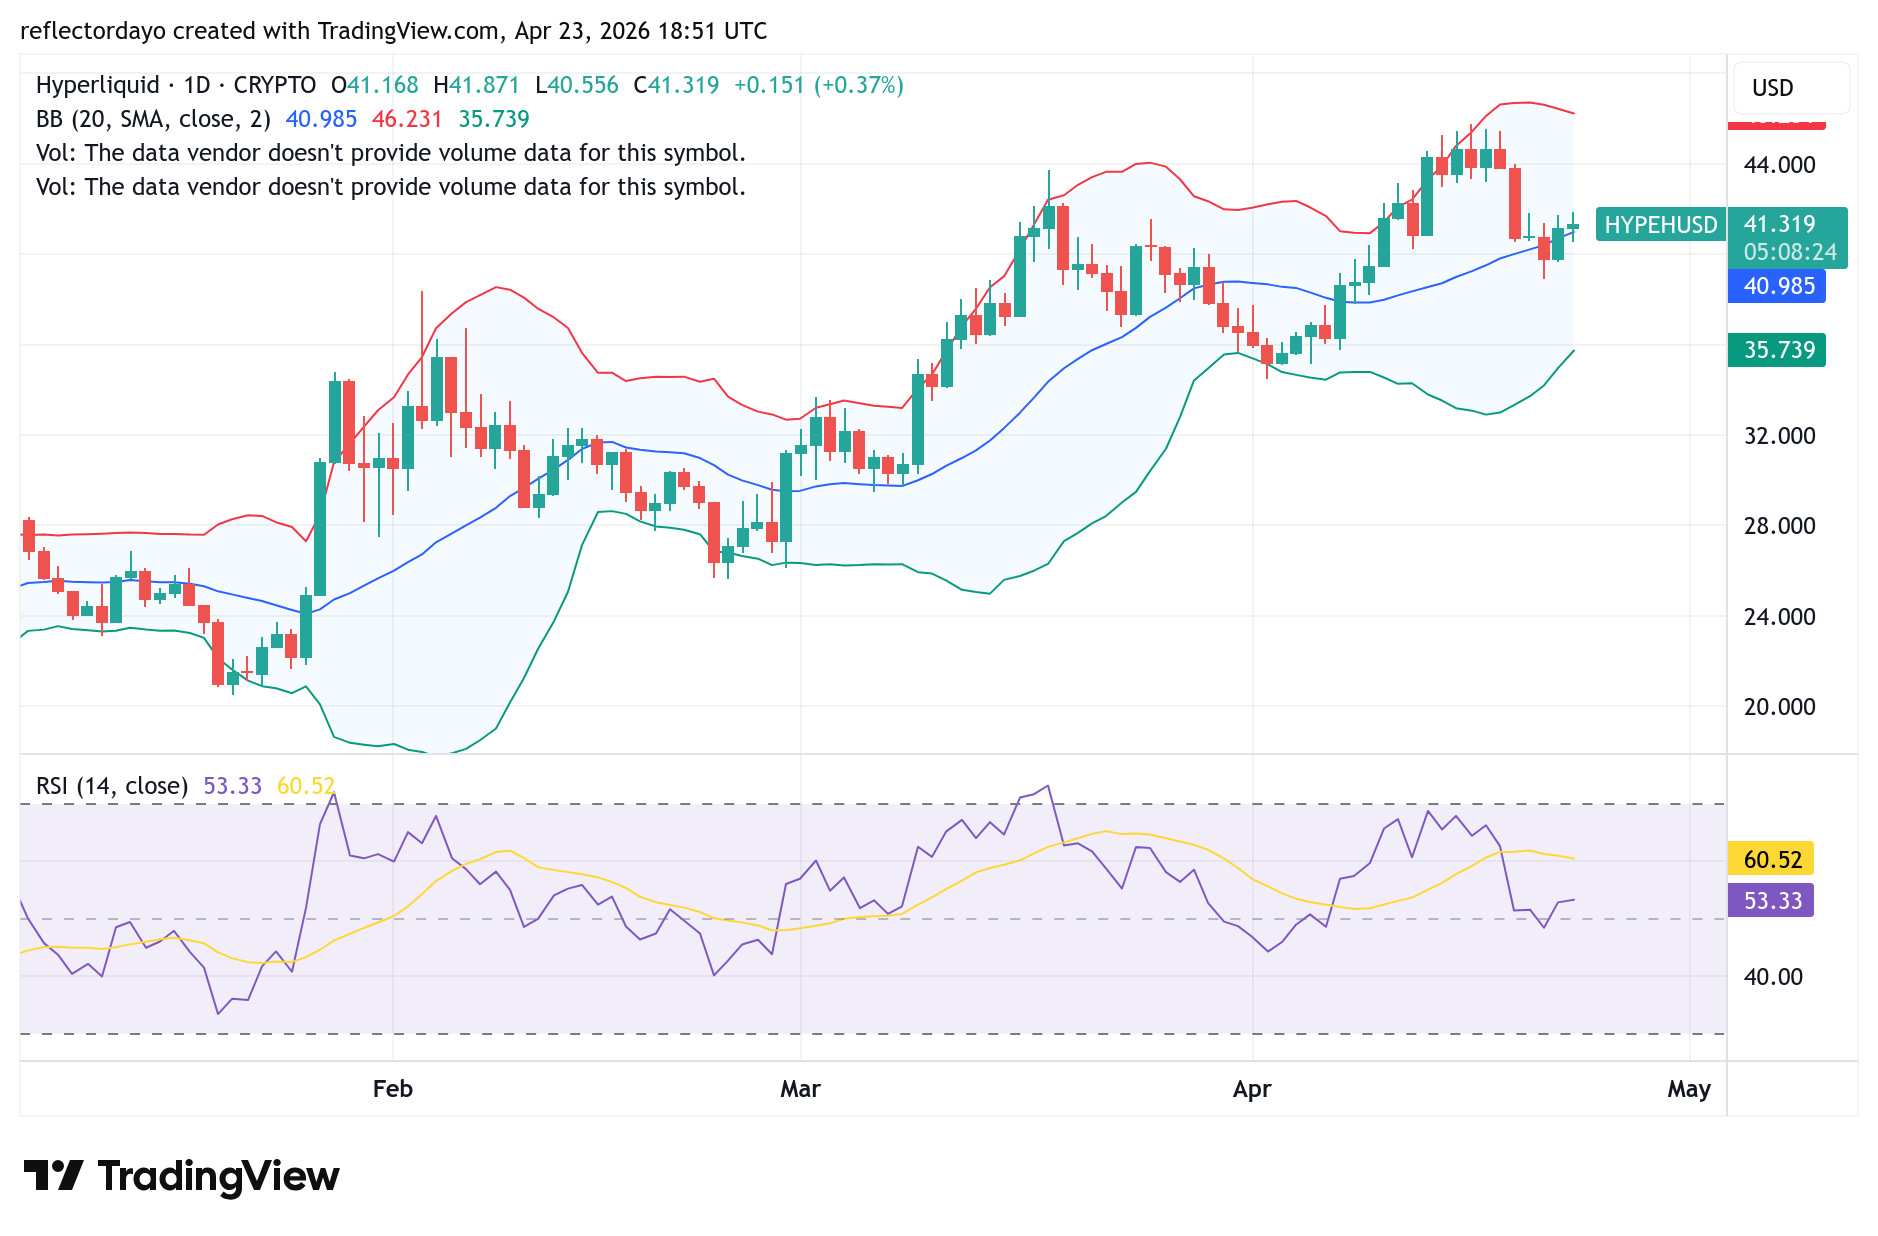Screen dimensions: 1878x1236
Task: Click the TradingView logo icon
Action: point(52,1175)
